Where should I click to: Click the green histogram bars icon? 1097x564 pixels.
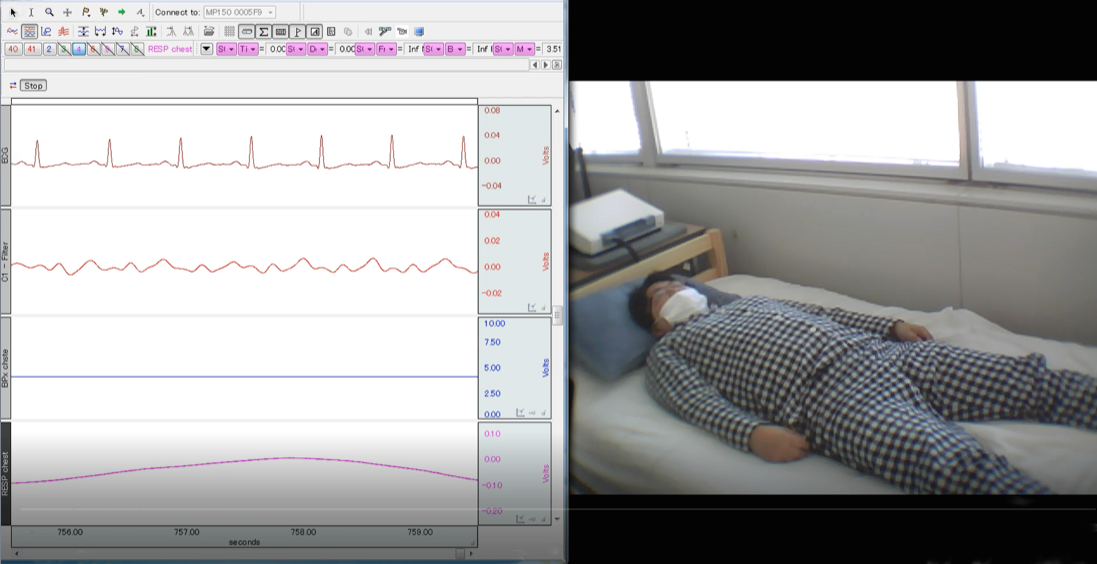151,31
